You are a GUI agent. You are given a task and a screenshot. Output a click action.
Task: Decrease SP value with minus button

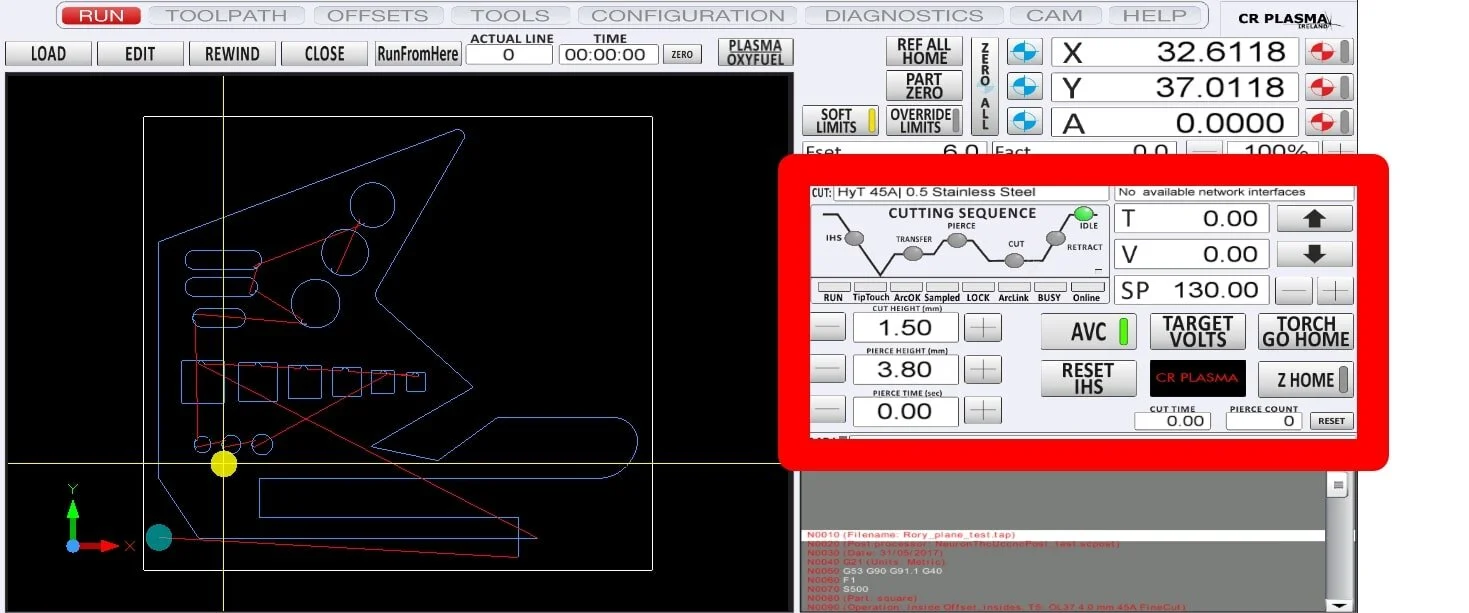(x=1296, y=291)
